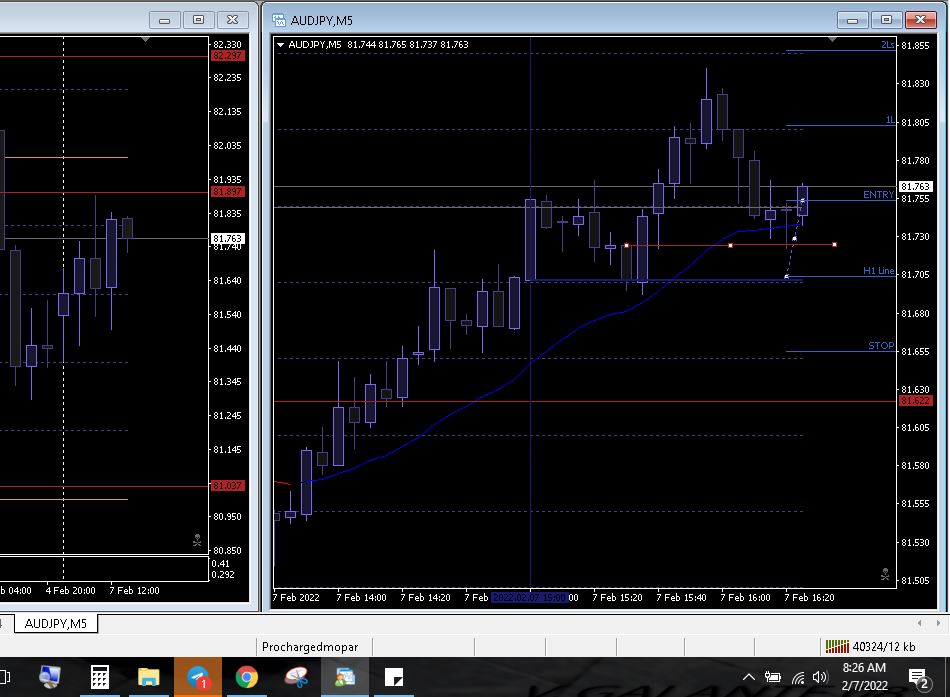Click the connection status bars icon
The image size is (950, 697).
tap(837, 647)
